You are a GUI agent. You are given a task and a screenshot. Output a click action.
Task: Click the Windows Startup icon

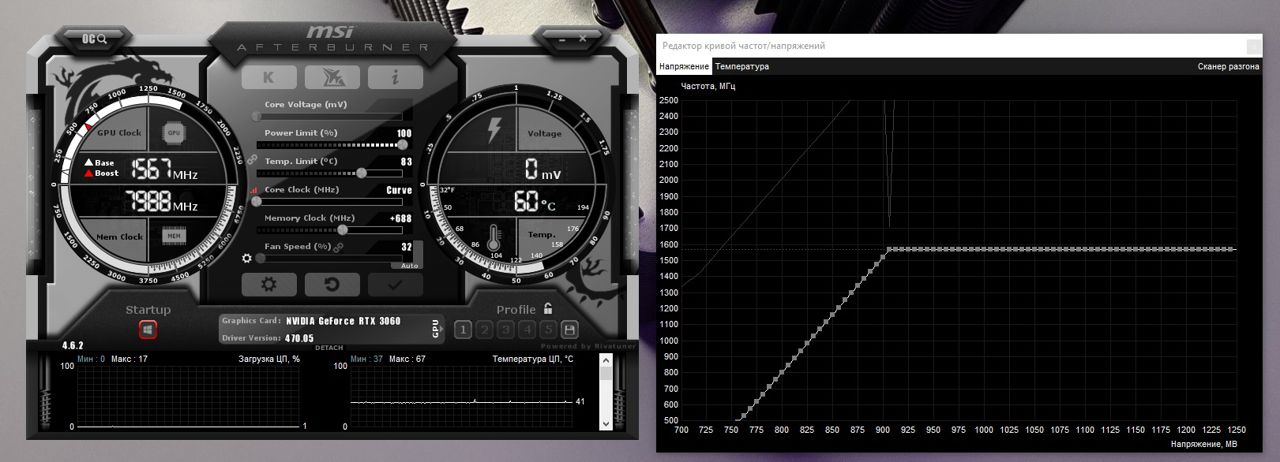(x=147, y=328)
